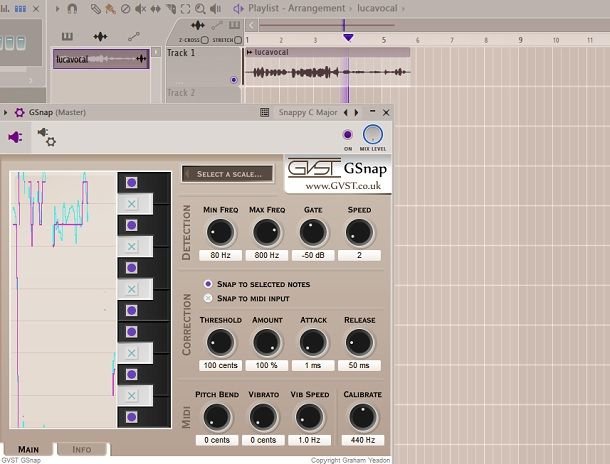Click the waveform icon above Z-CROSS

coord(198,26)
